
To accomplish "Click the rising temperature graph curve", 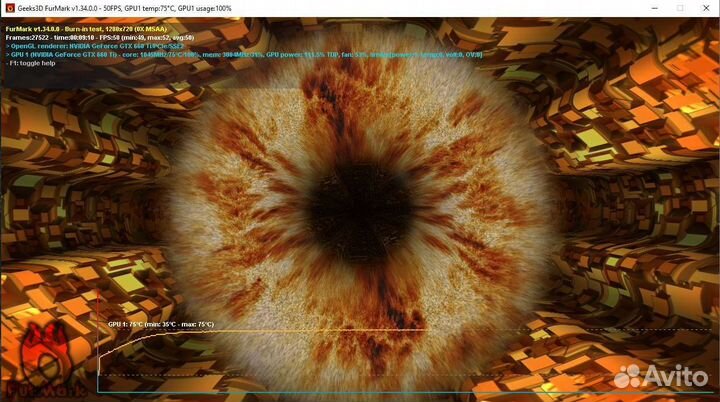I will click(x=133, y=341).
